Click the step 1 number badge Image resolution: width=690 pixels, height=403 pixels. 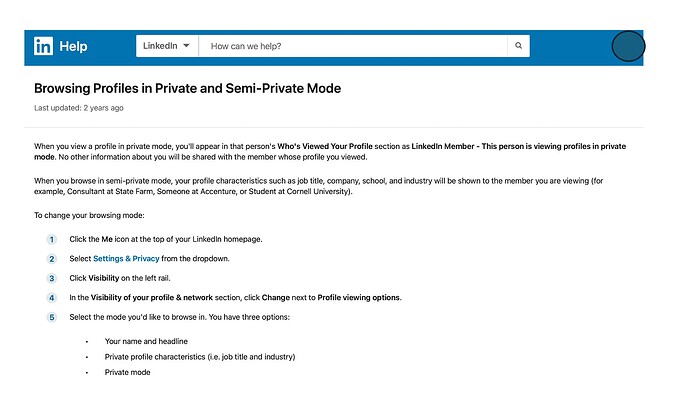52,240
